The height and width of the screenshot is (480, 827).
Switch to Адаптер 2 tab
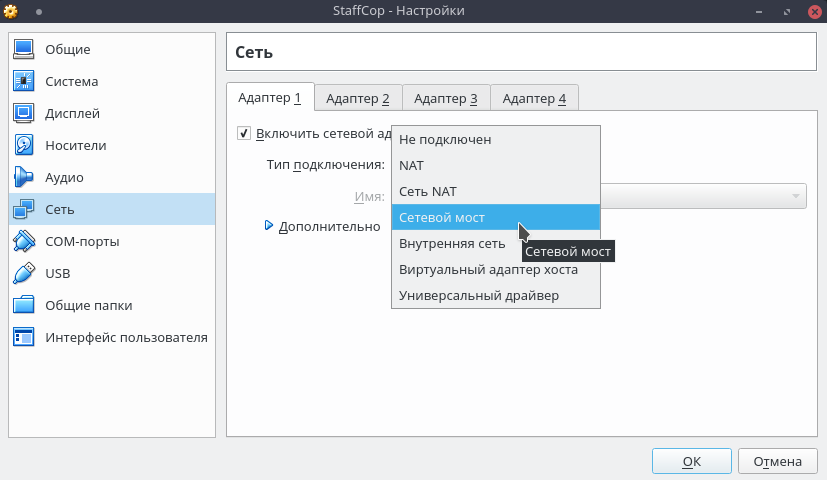[x=358, y=98]
